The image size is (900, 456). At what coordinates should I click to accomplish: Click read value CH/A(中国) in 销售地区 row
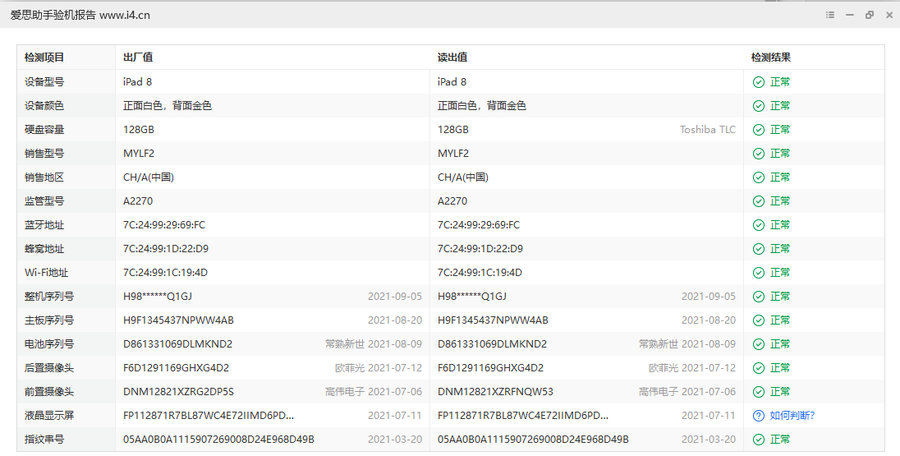pos(463,177)
